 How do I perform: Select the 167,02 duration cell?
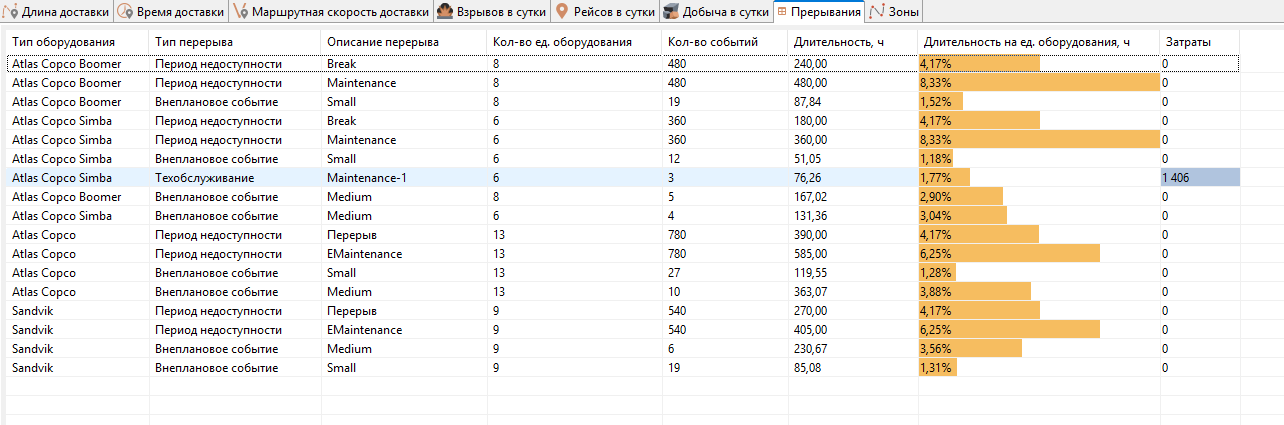pos(853,197)
